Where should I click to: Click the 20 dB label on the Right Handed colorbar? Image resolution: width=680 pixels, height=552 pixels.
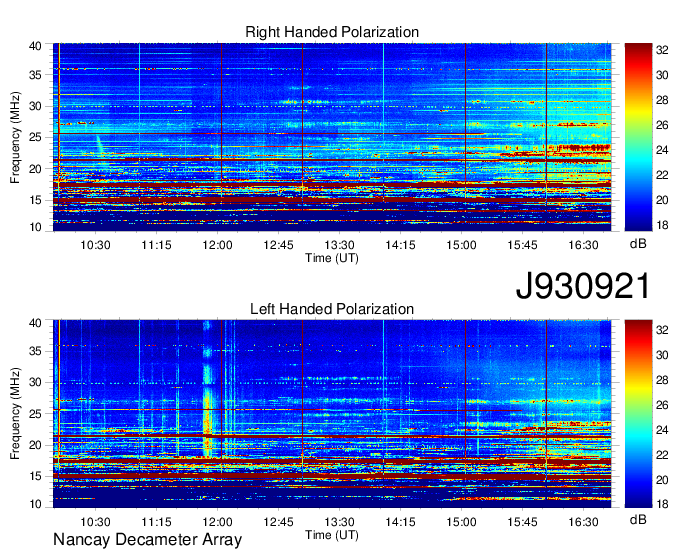[x=662, y=200]
